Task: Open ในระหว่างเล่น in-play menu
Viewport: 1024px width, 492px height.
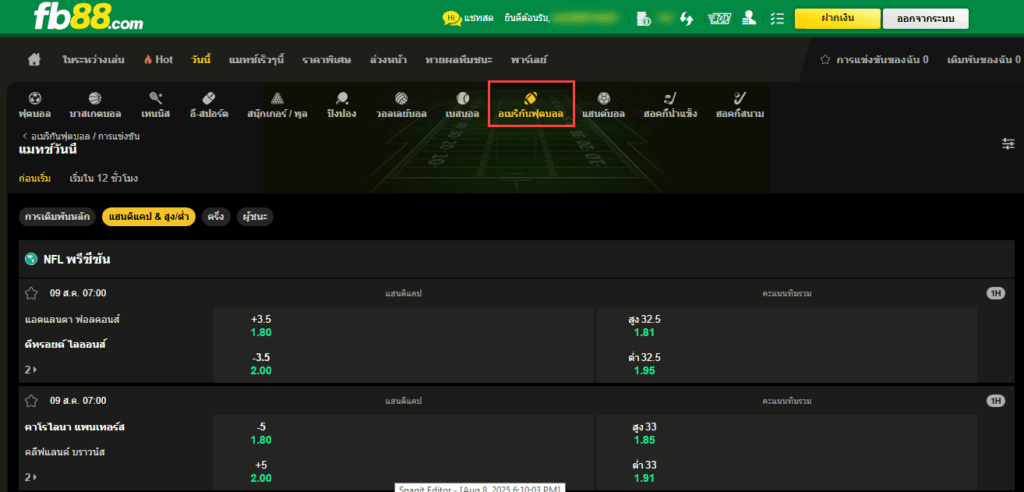Action: (93, 59)
